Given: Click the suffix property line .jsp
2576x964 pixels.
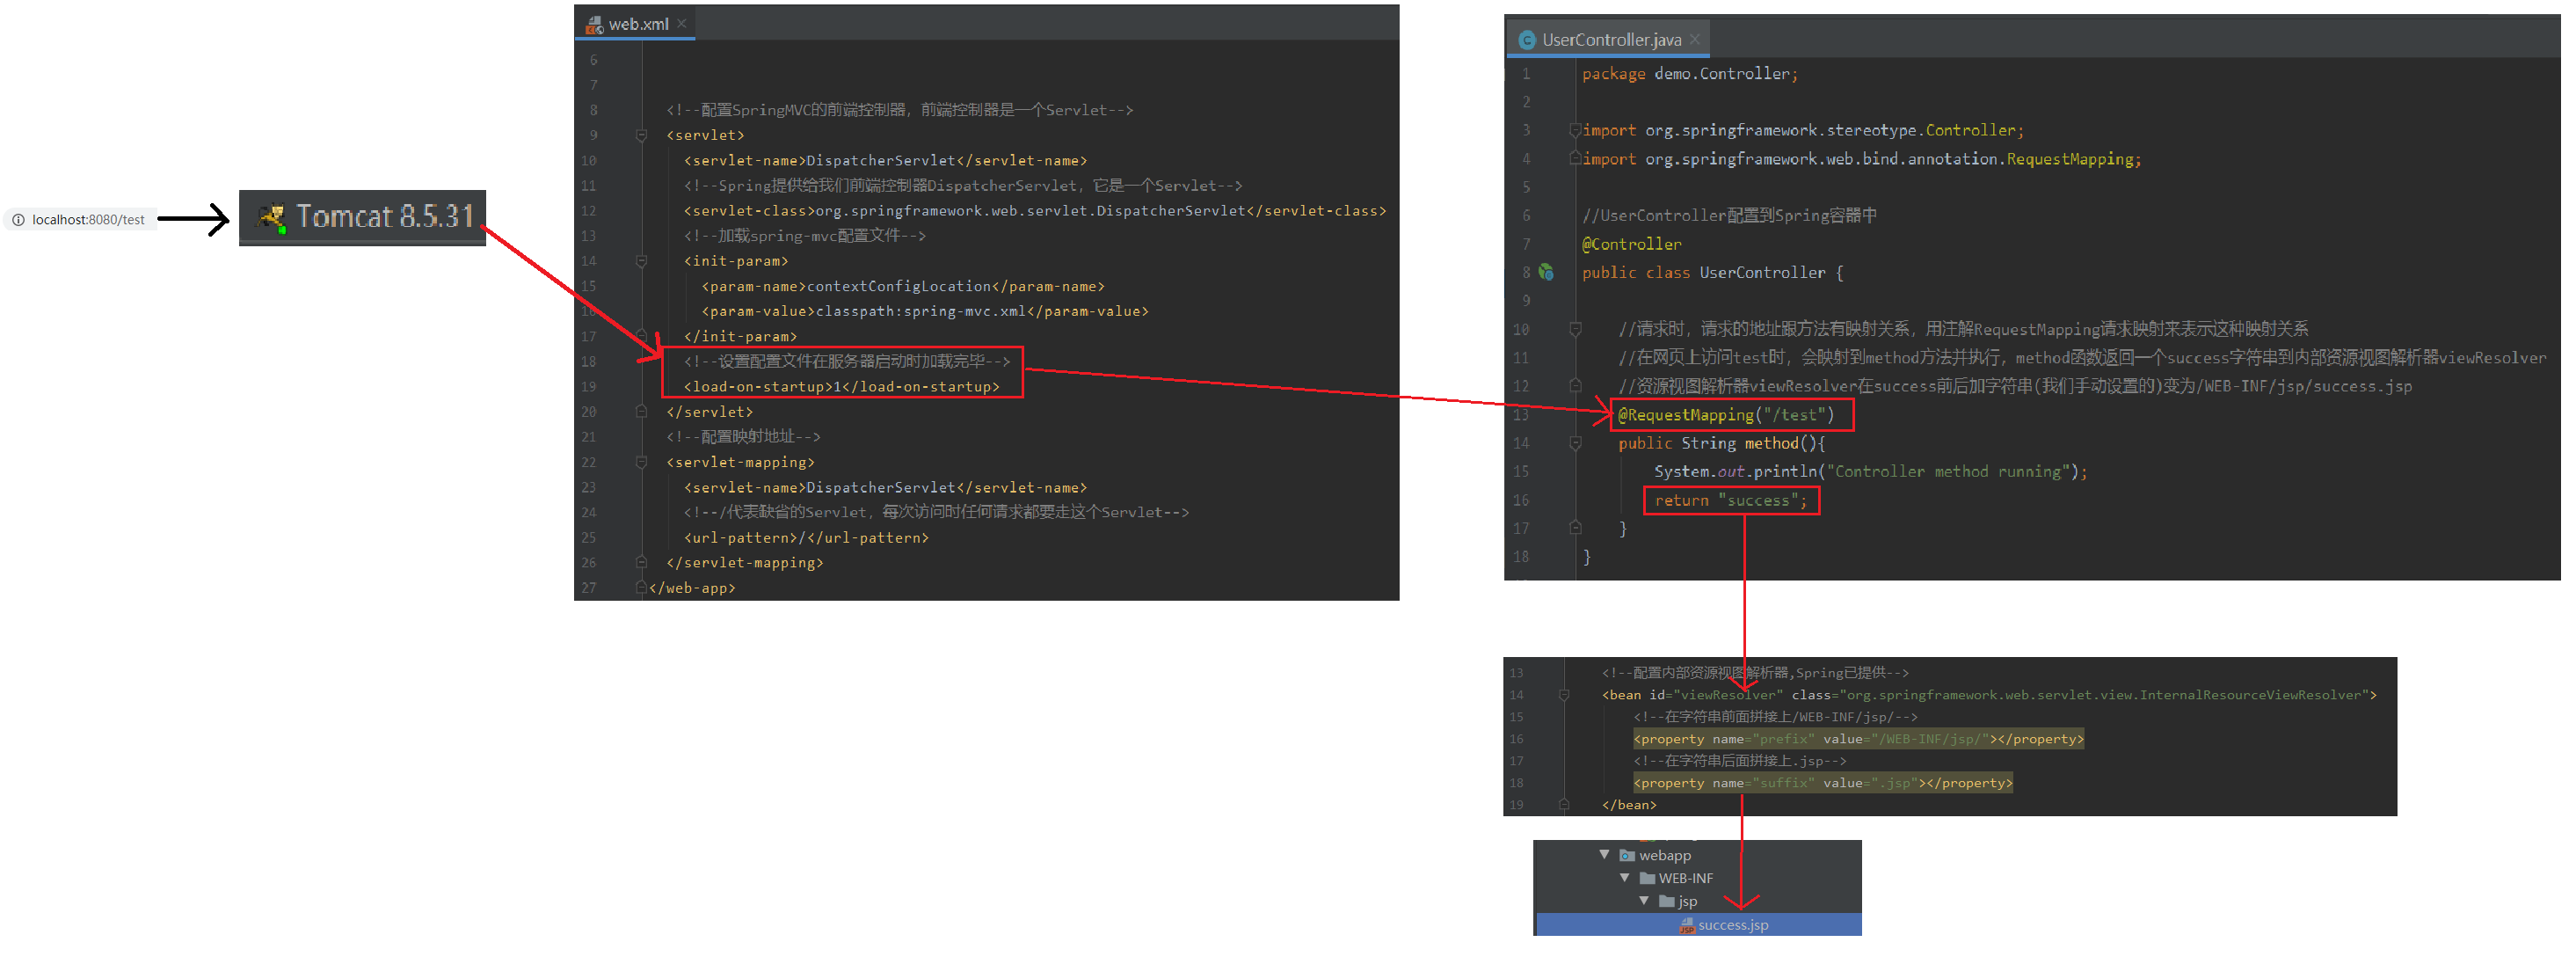Looking at the screenshot, I should click(x=1823, y=784).
